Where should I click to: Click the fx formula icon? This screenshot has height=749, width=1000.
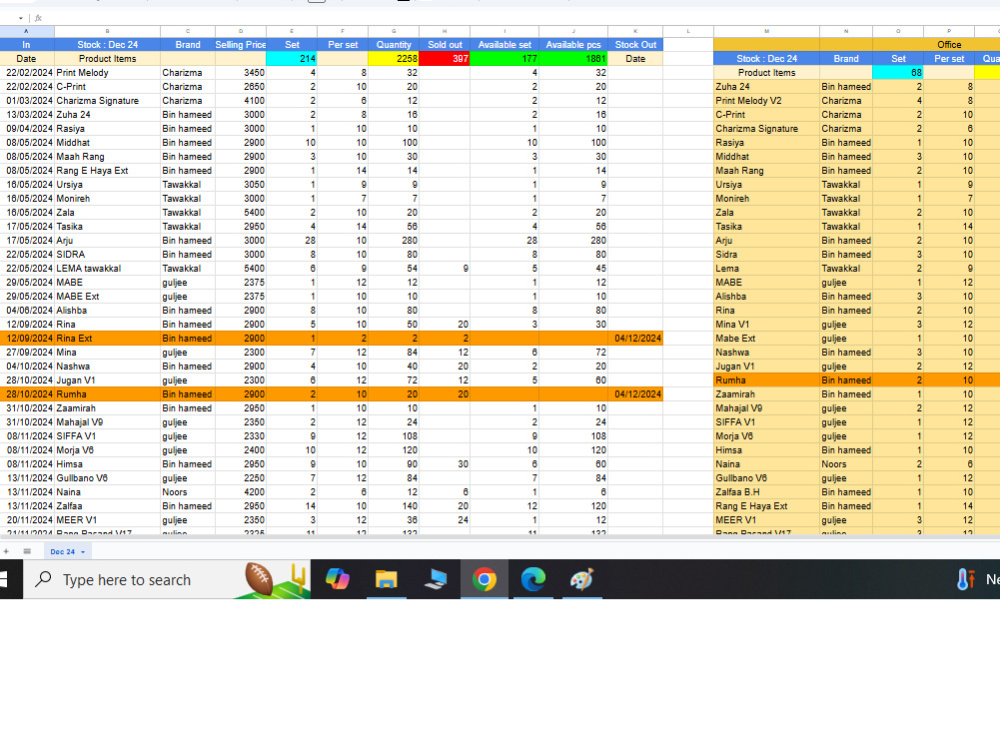tap(38, 19)
